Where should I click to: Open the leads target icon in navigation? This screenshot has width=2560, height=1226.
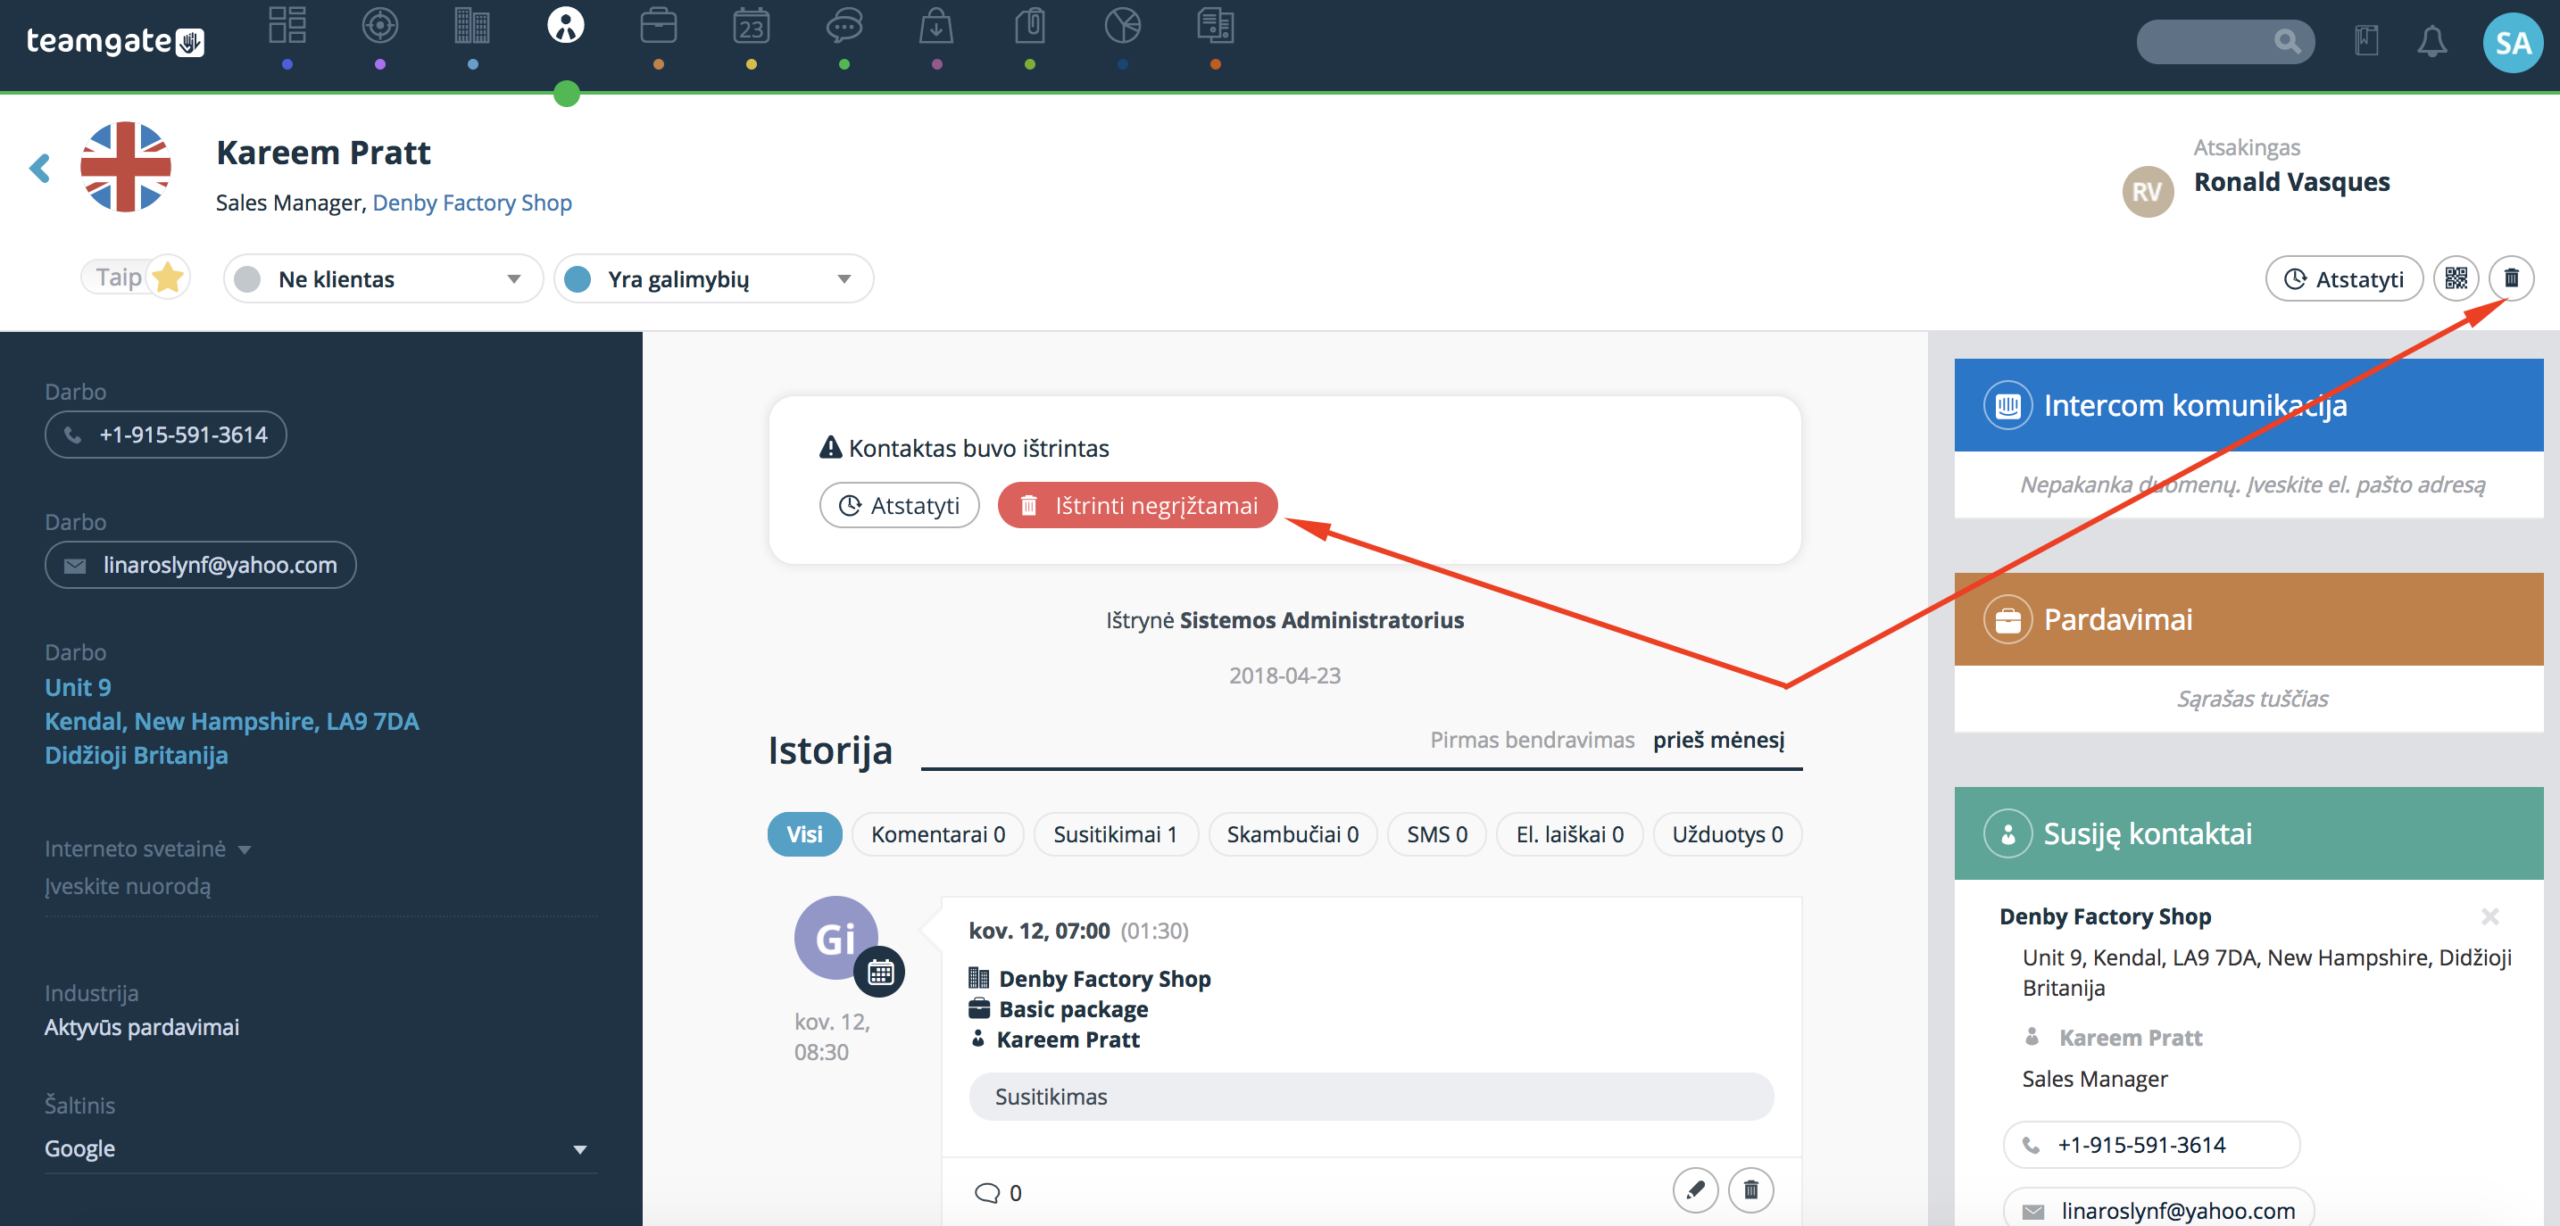click(380, 26)
